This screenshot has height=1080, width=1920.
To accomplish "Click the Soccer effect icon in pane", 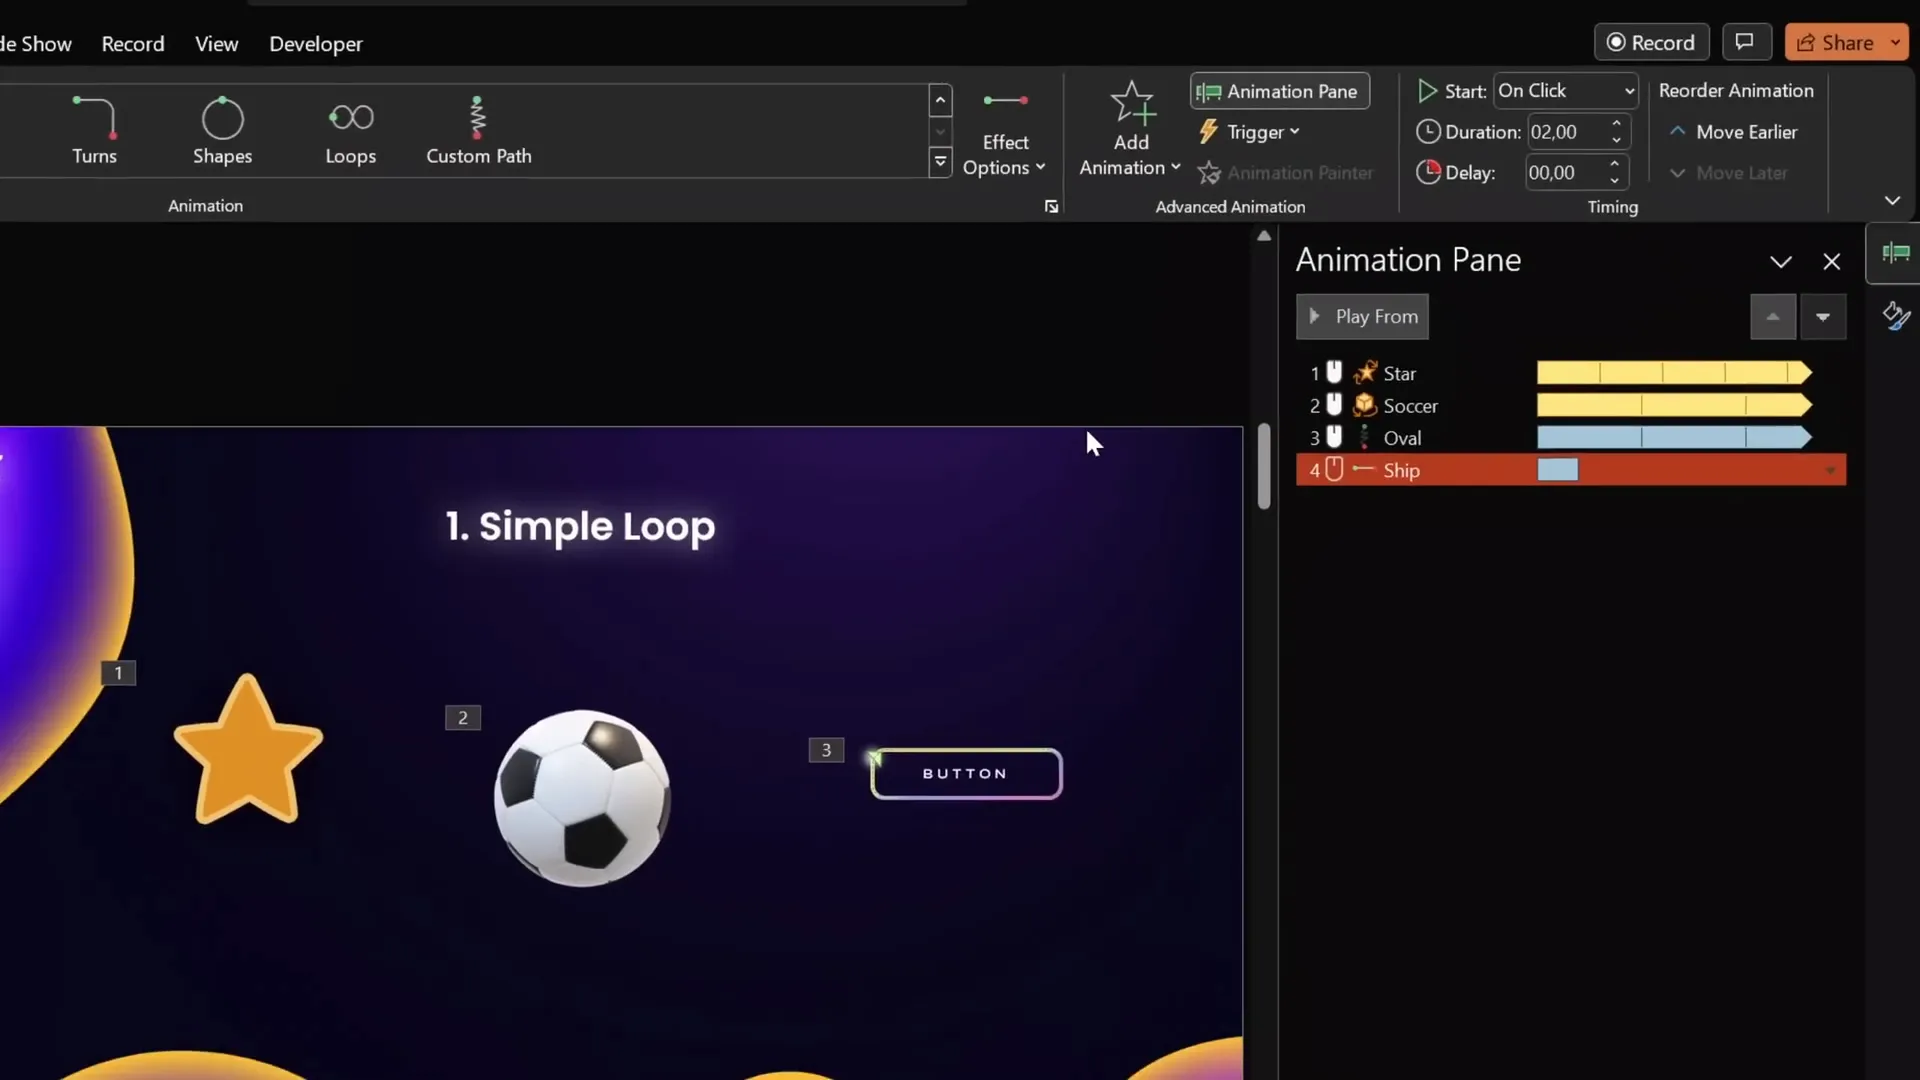I will (x=1365, y=405).
